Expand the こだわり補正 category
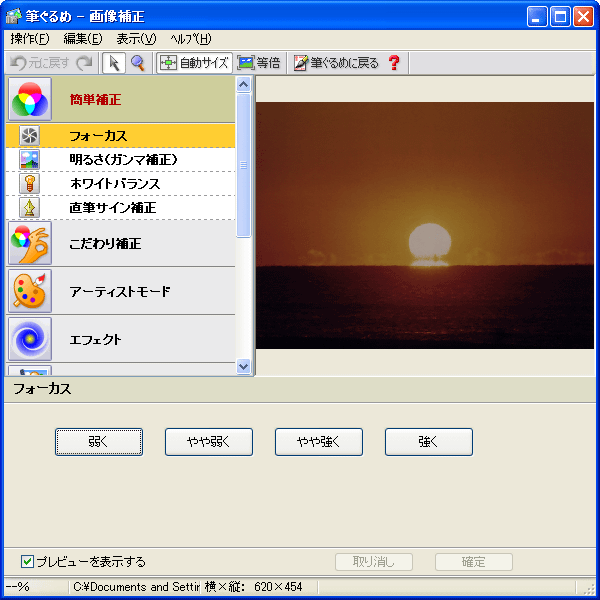 click(x=120, y=244)
